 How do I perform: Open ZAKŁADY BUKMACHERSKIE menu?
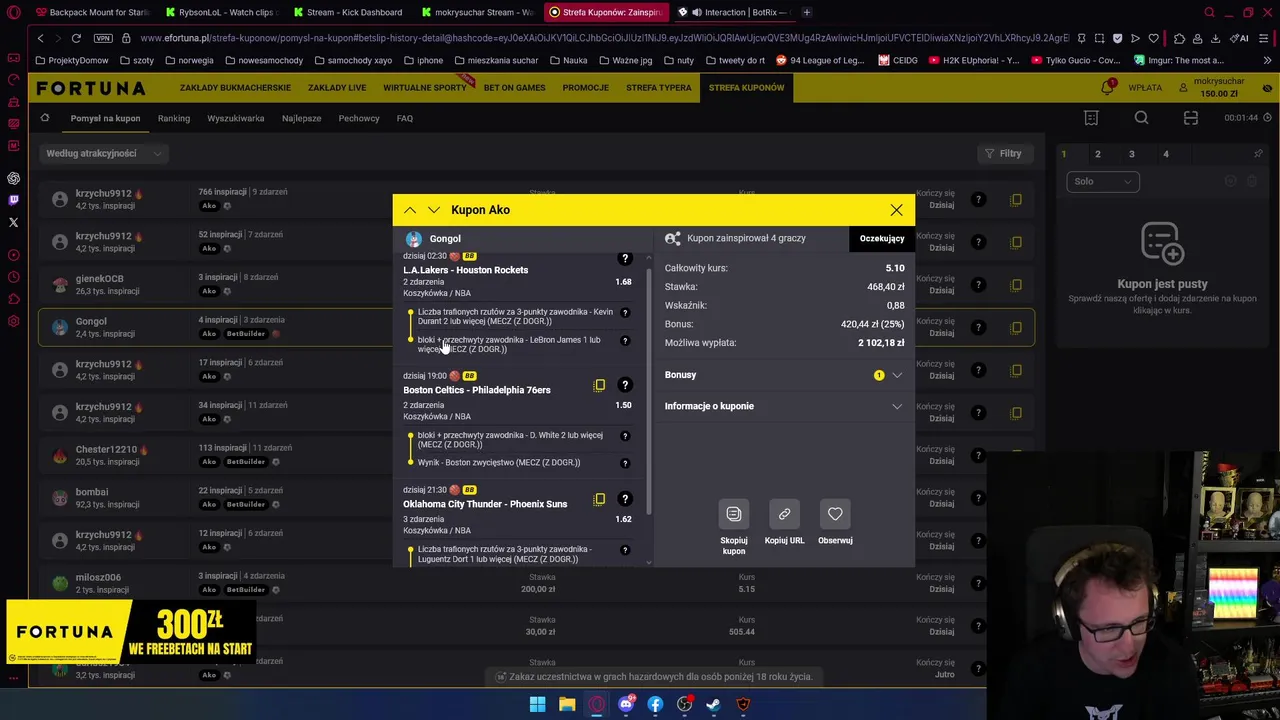pos(235,88)
